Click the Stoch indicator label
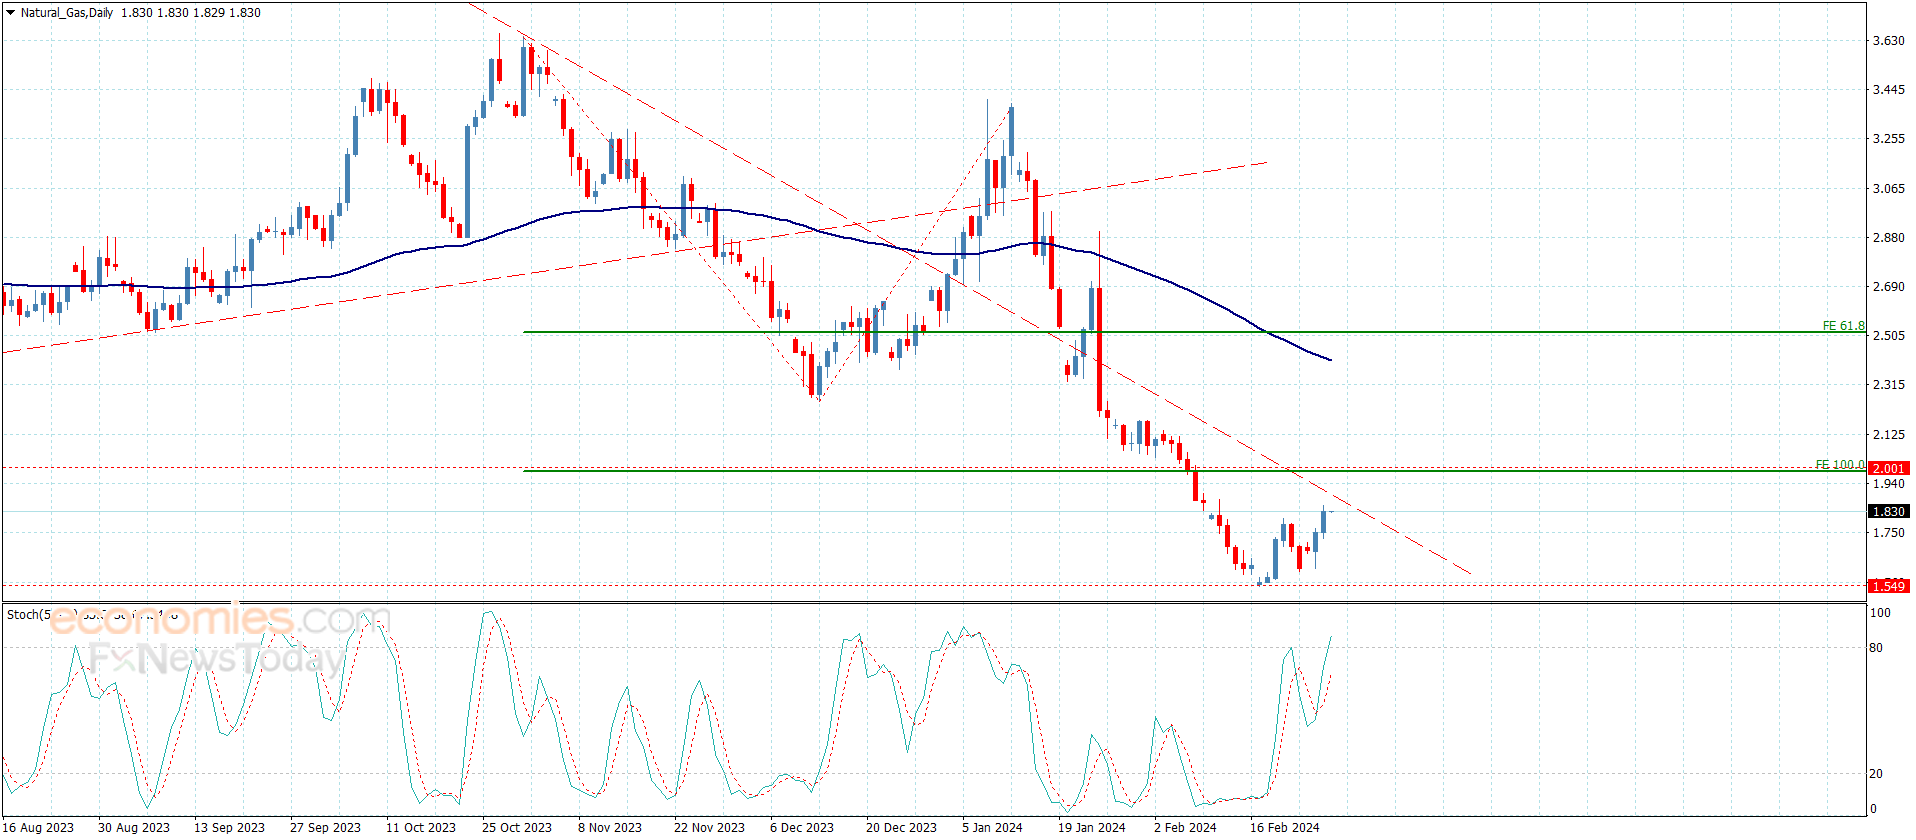The image size is (1916, 840). [x=27, y=615]
